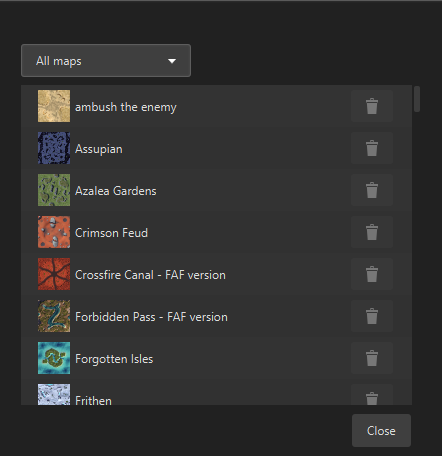The image size is (442, 456).
Task: Click the Crimson Feud preview thumbnail
Action: coord(54,232)
